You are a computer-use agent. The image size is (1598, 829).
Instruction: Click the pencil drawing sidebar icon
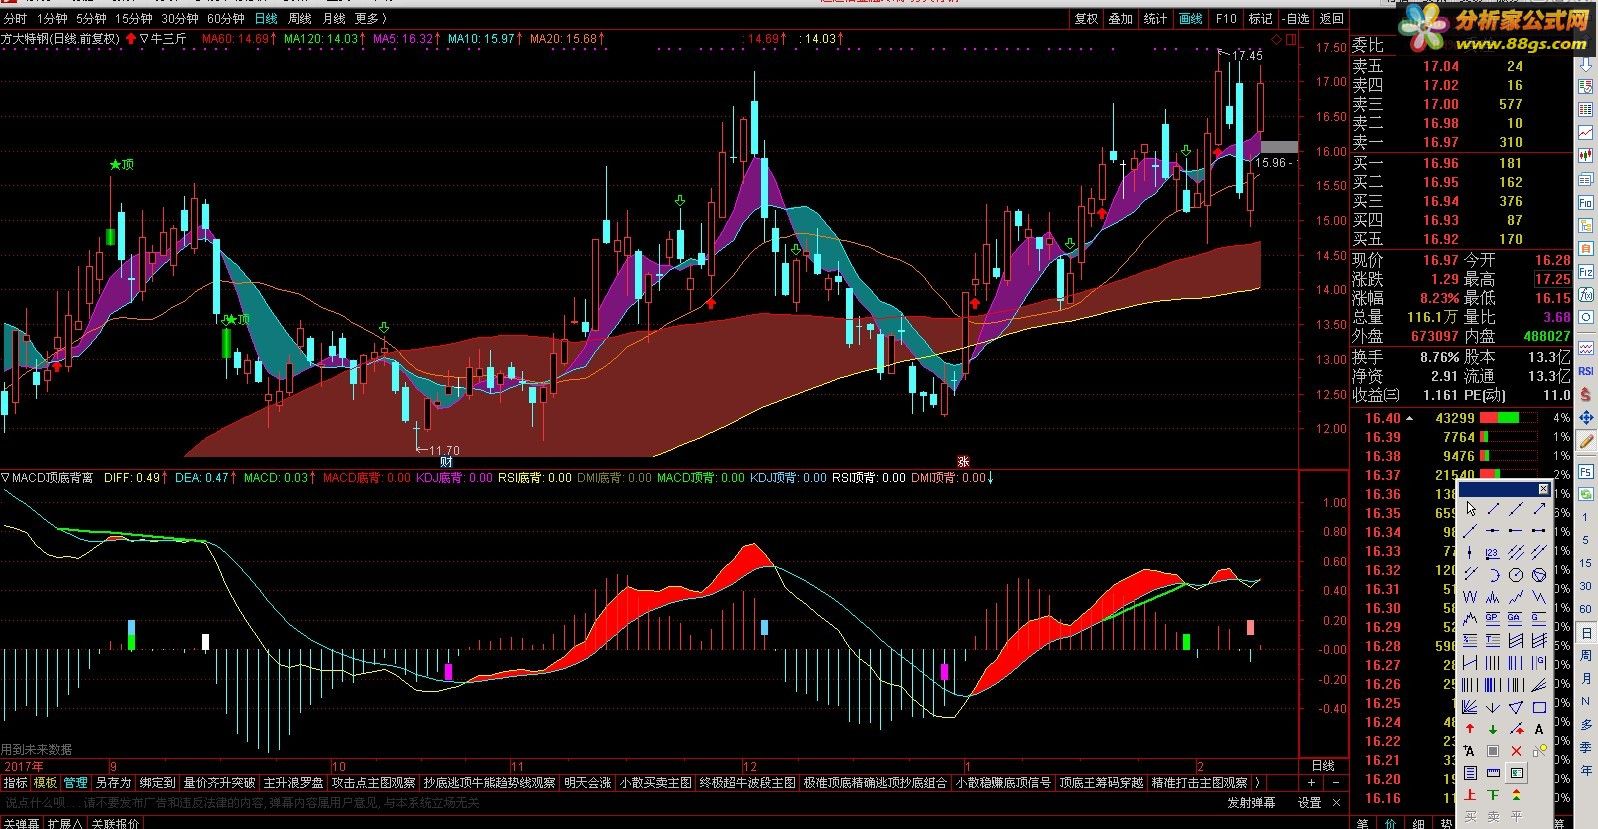(1586, 441)
